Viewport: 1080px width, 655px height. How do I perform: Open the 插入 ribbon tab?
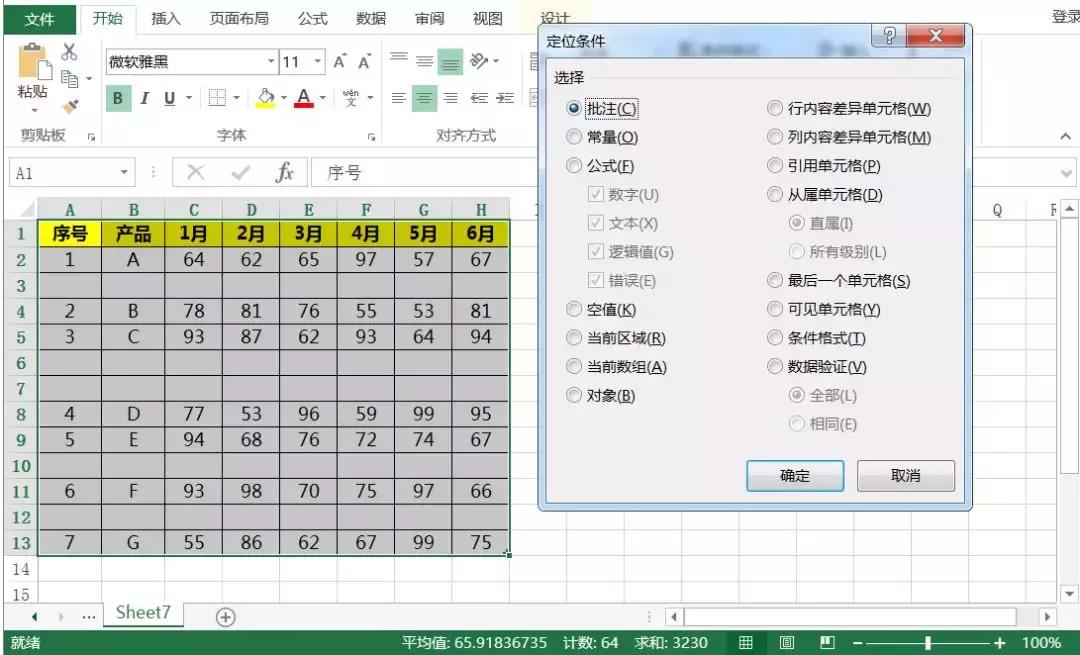coord(165,17)
